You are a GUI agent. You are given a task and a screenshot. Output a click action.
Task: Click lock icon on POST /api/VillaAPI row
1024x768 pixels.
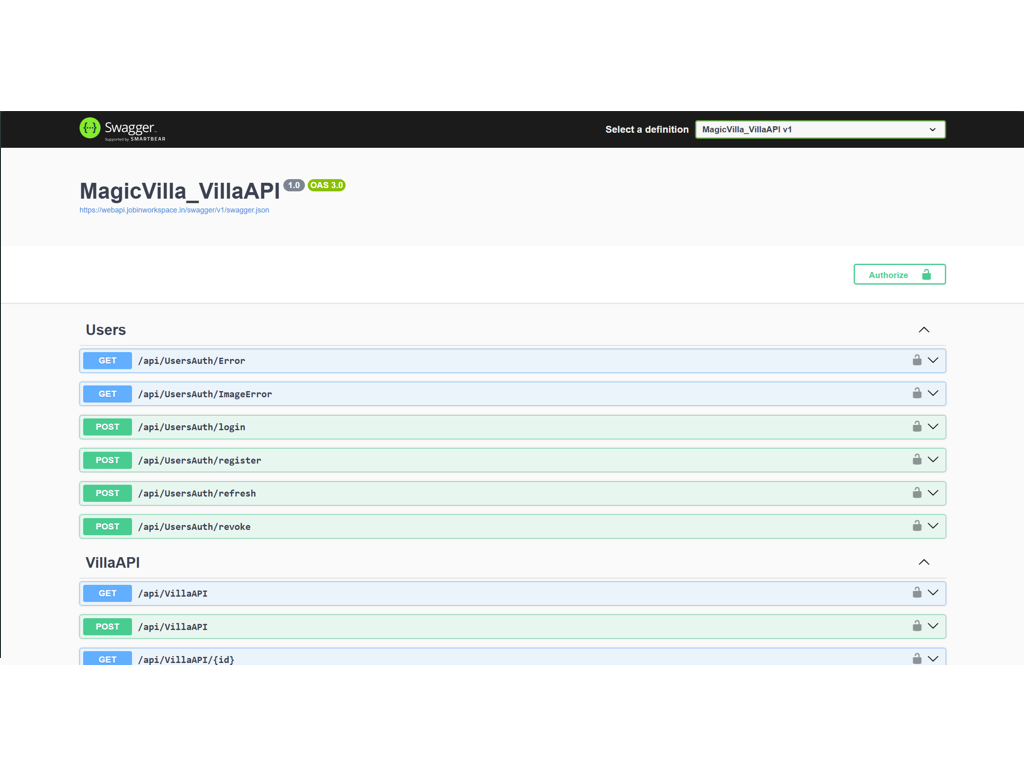tap(916, 625)
